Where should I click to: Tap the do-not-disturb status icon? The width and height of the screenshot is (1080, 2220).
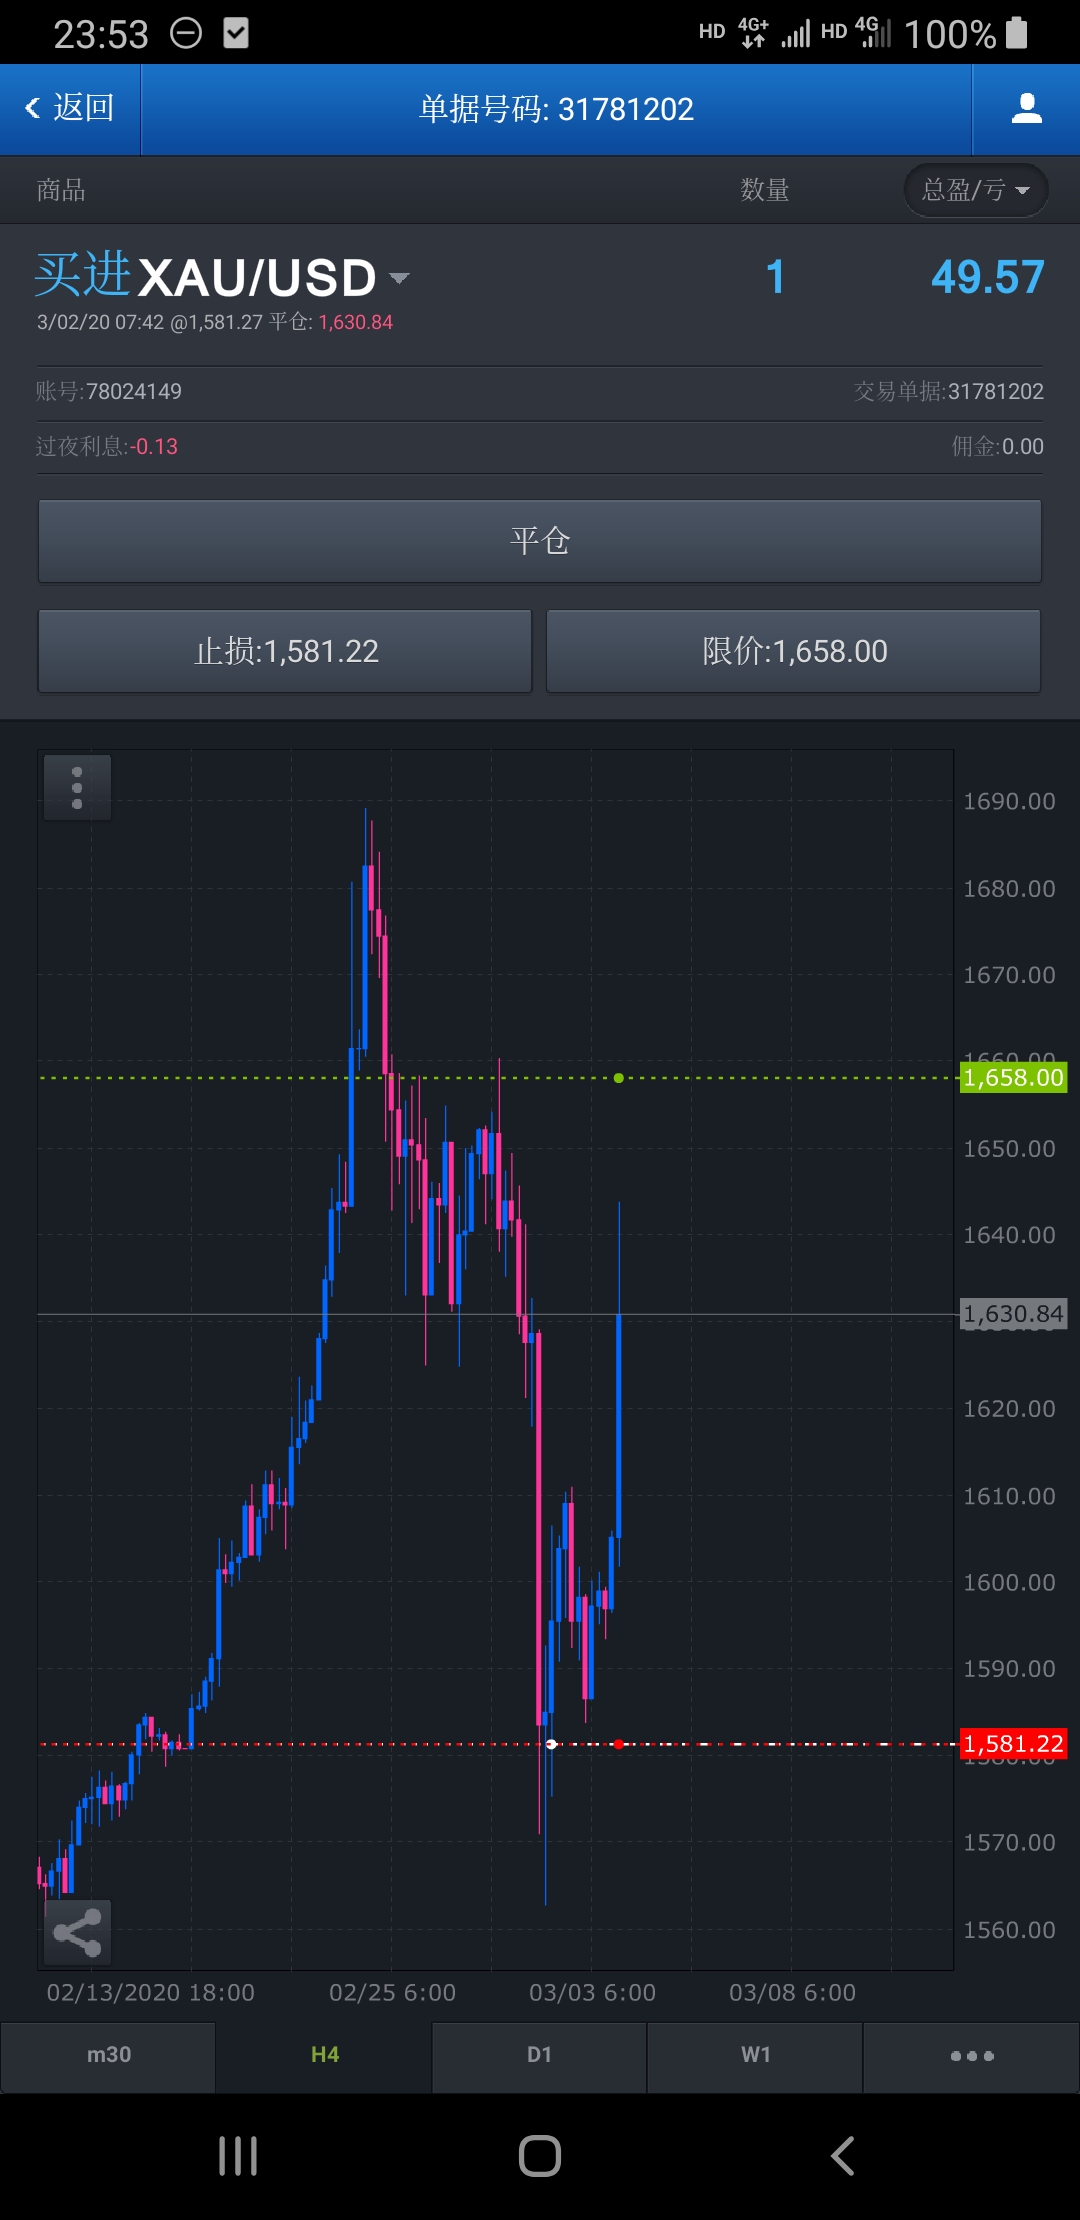click(186, 34)
